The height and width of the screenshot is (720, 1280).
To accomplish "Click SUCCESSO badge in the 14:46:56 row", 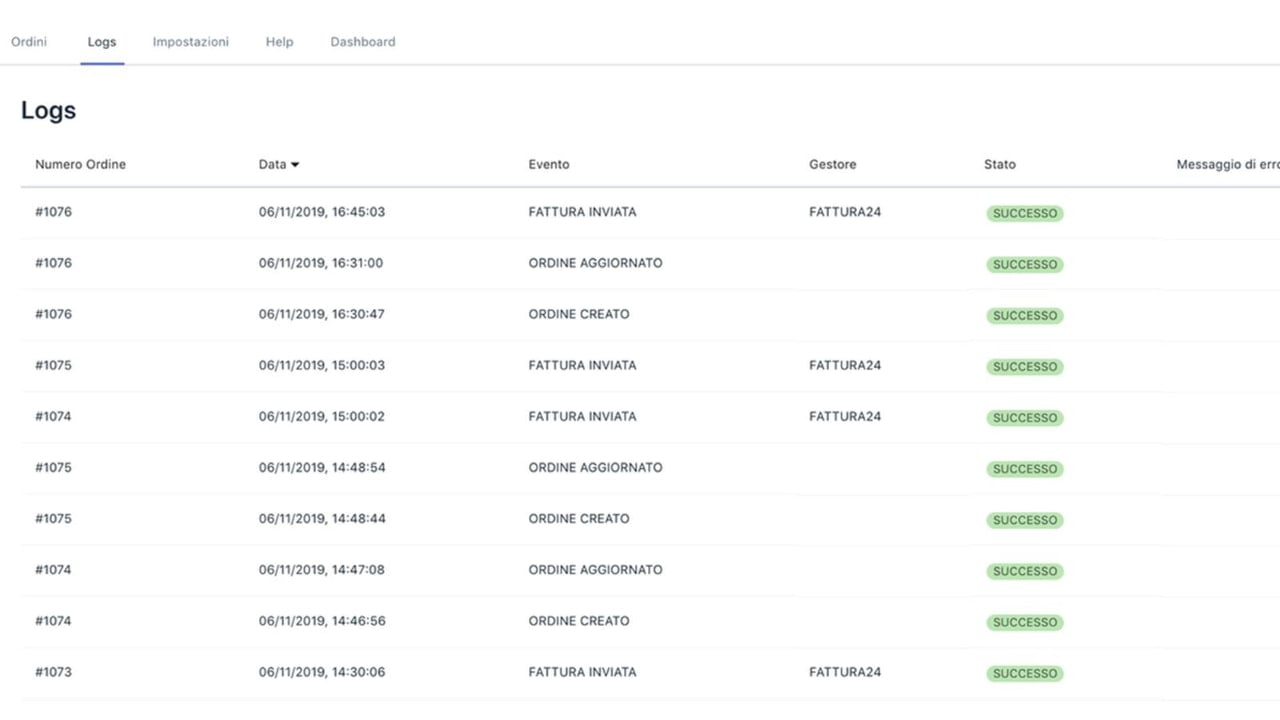I will [x=1025, y=621].
